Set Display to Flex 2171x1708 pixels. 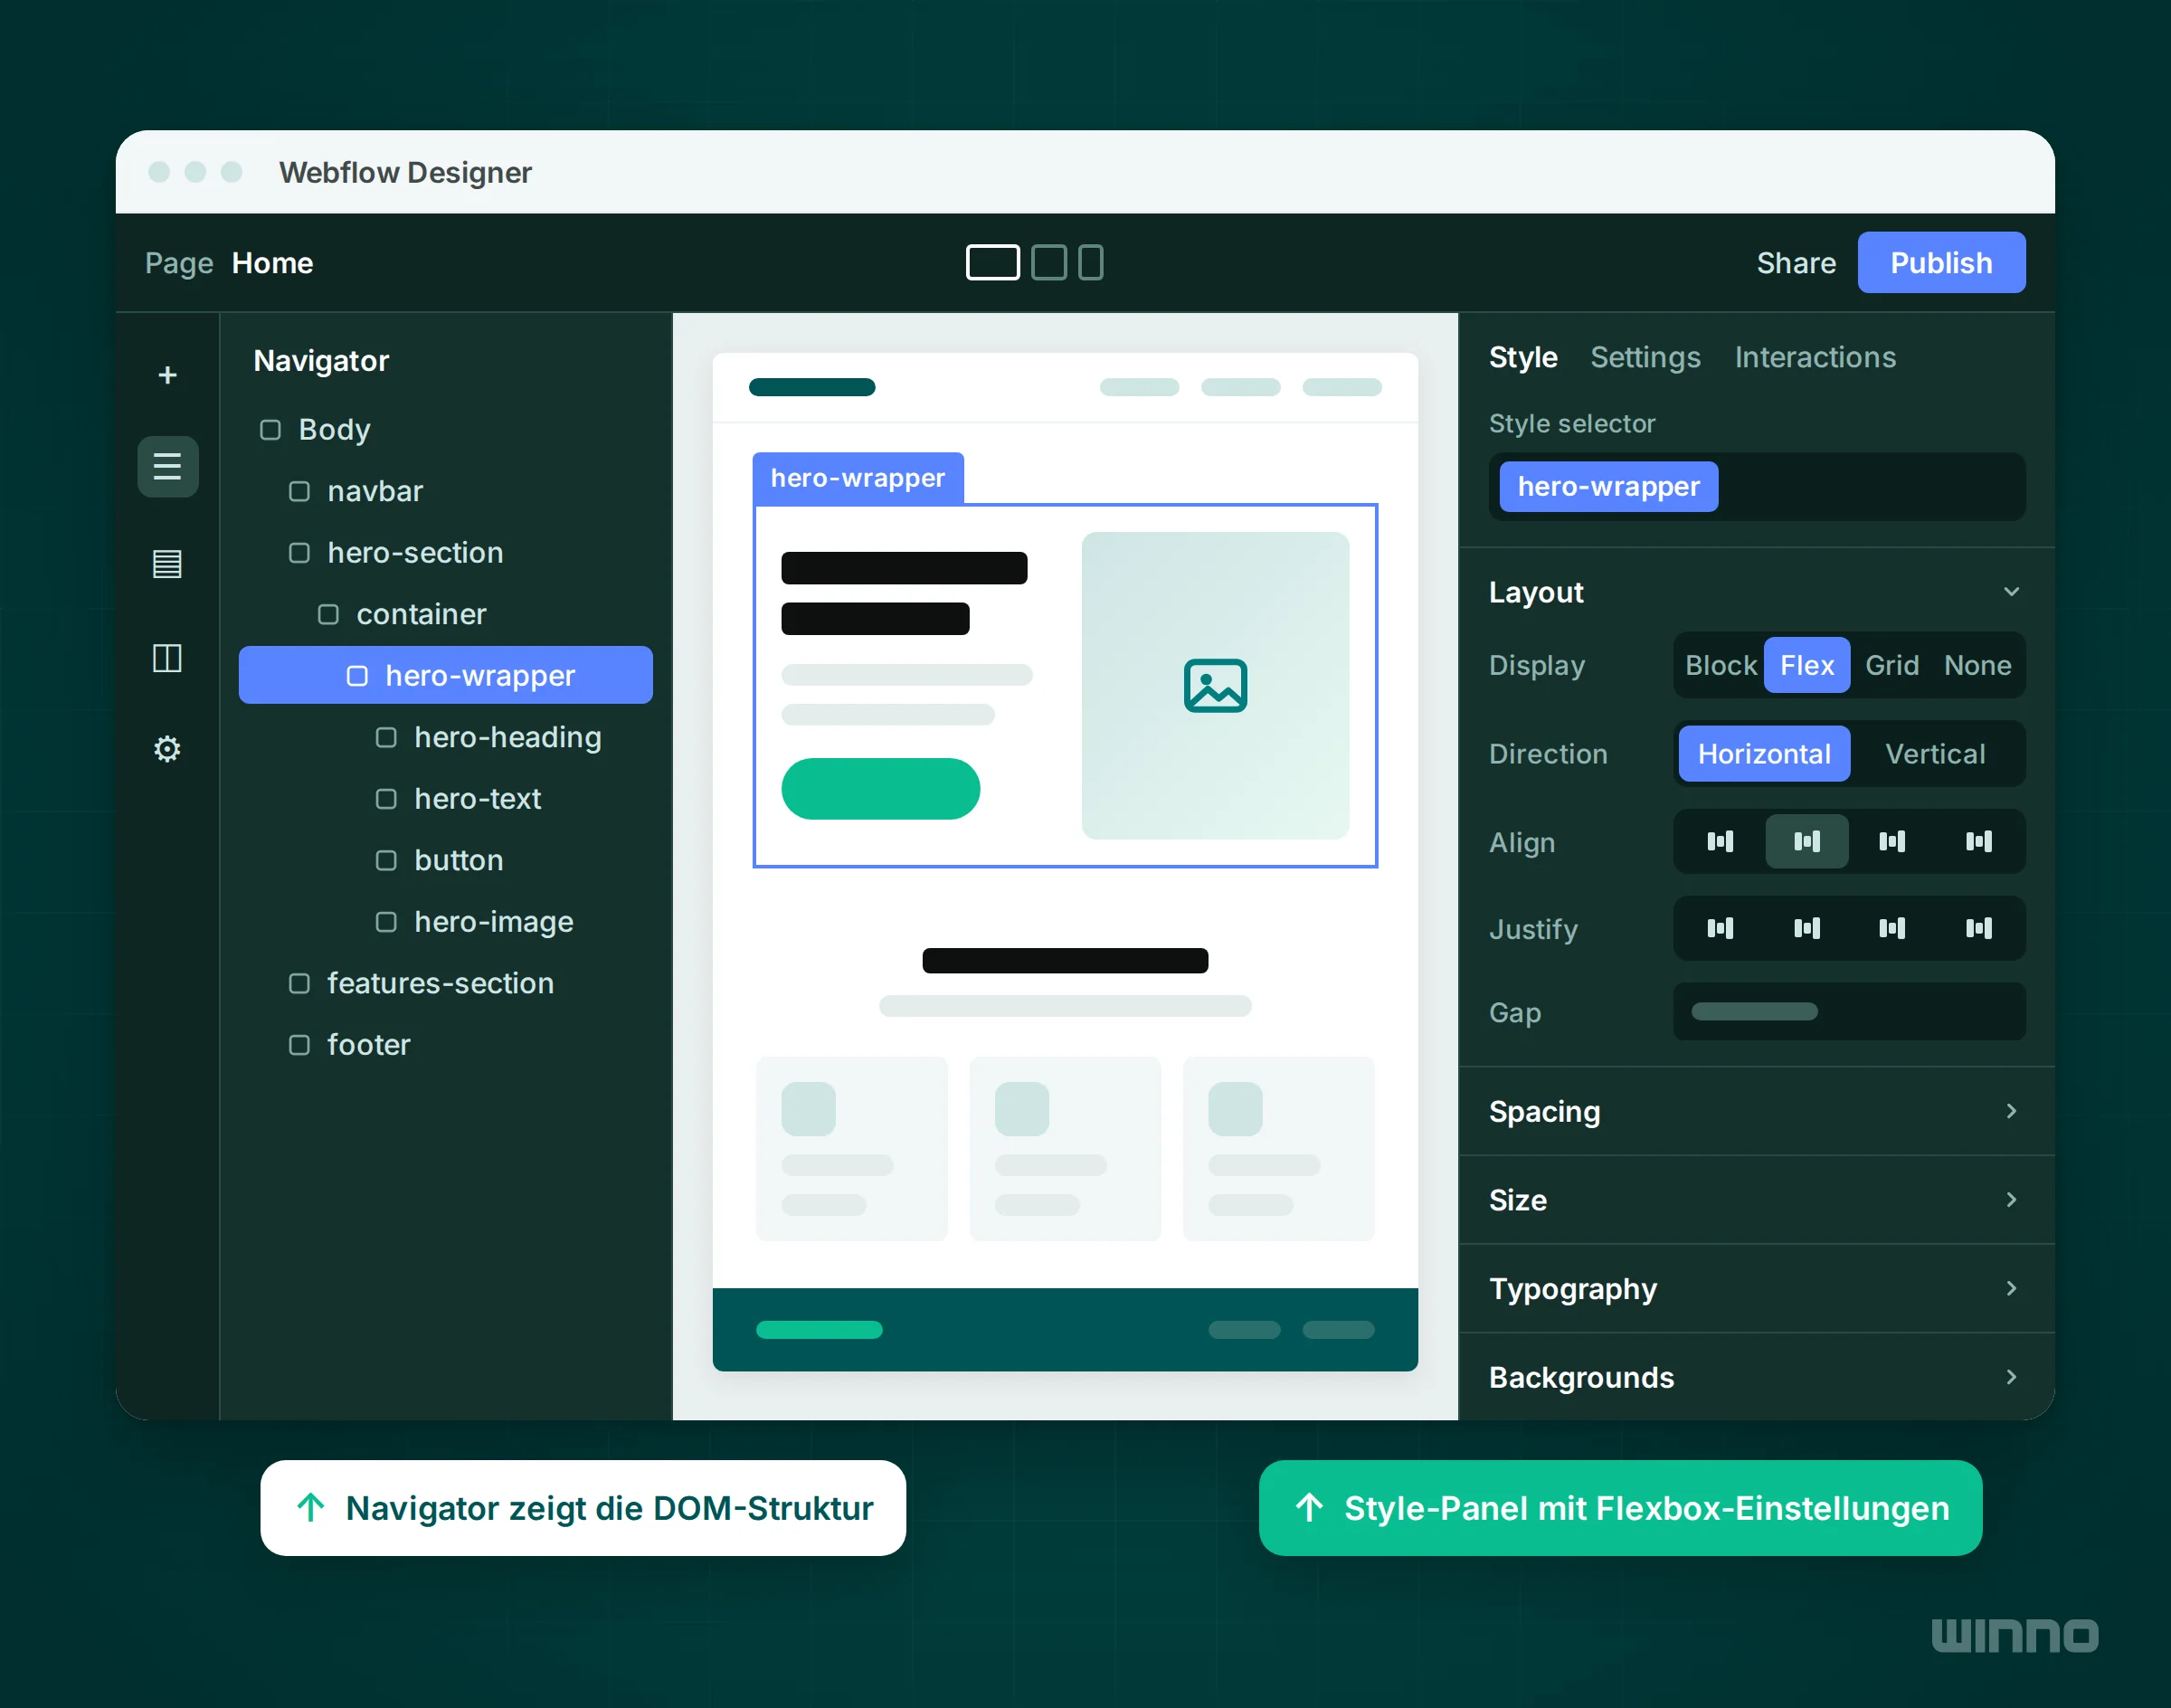pos(1807,665)
